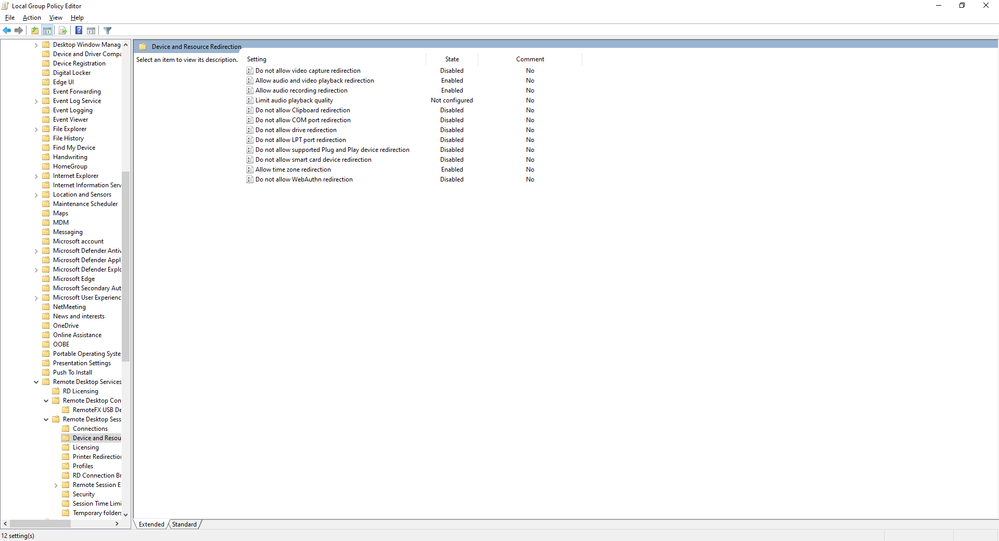Click policy icon beside 'Do not allow video capture redirection'
This screenshot has width=999, height=541.
pyautogui.click(x=250, y=71)
